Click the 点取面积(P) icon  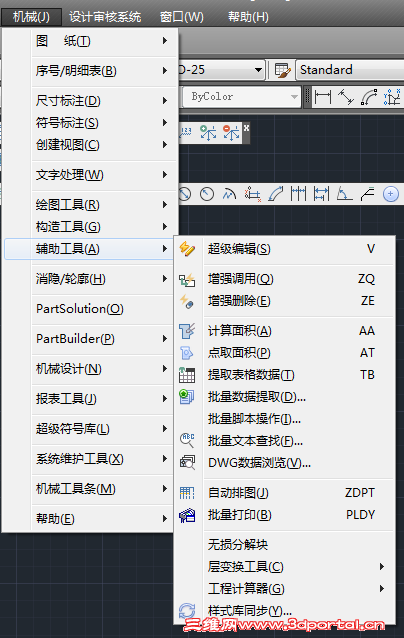187,353
